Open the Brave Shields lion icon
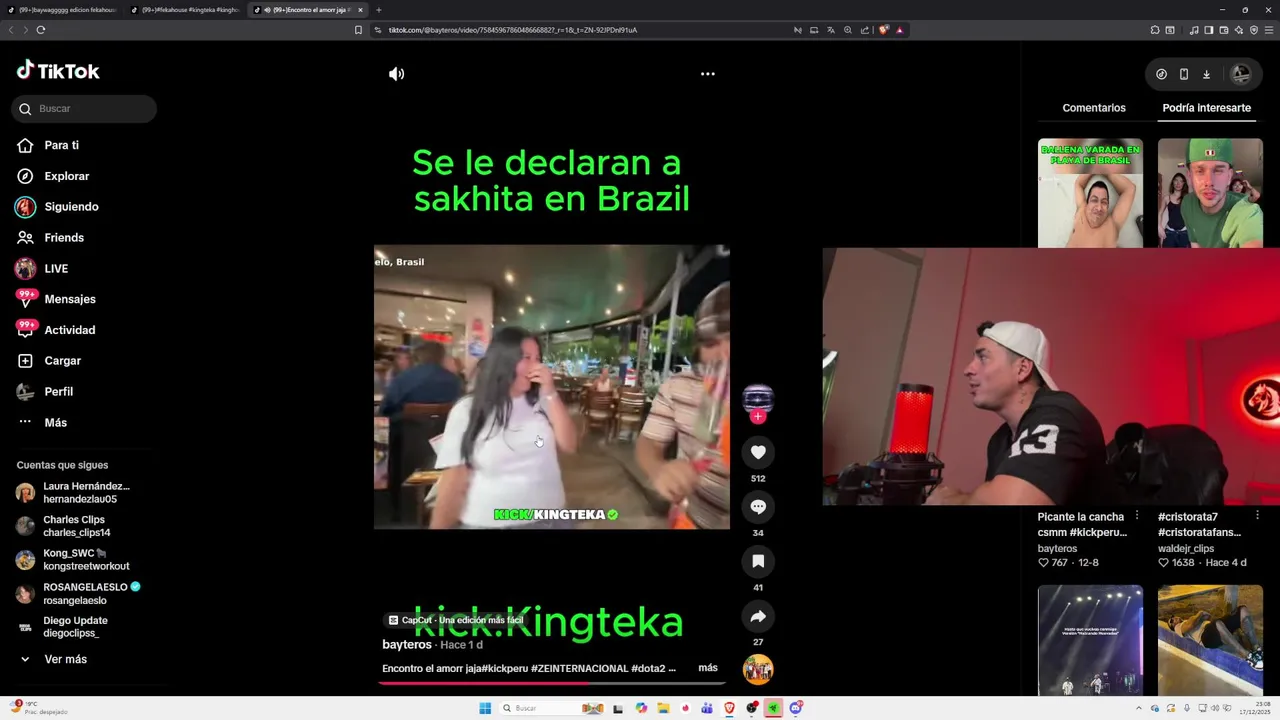The height and width of the screenshot is (720, 1280). point(883,30)
